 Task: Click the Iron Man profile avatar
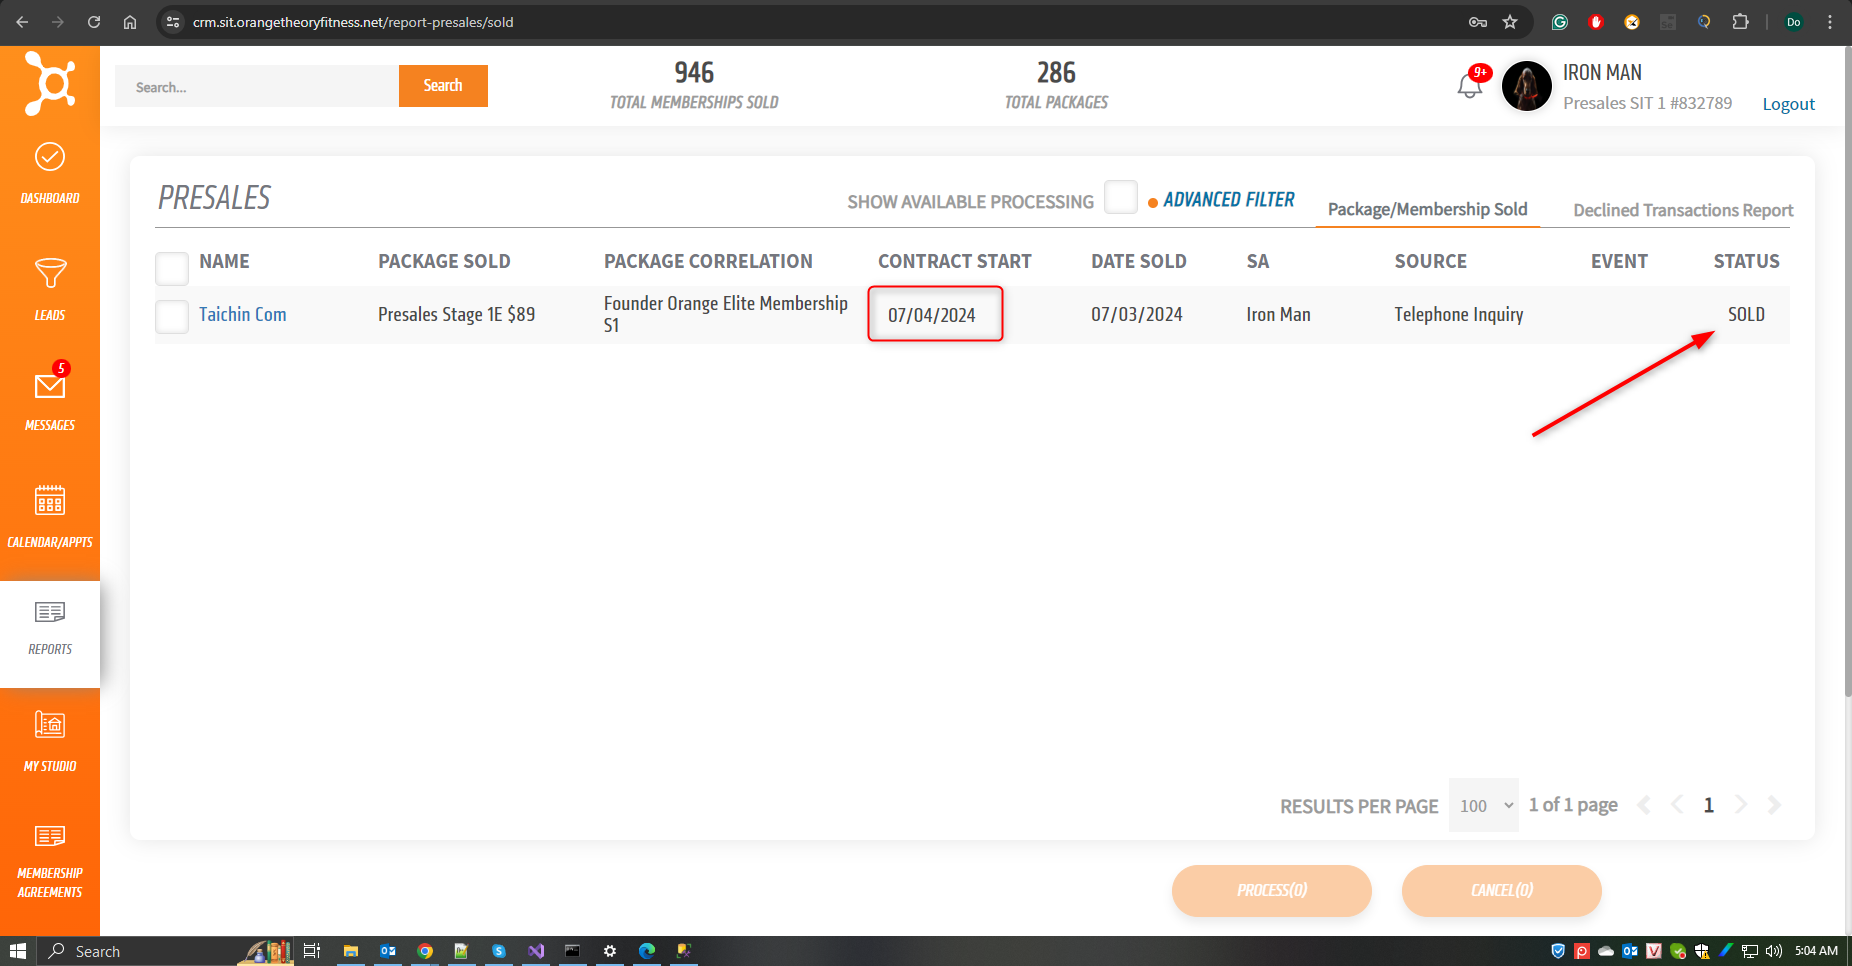pyautogui.click(x=1527, y=86)
